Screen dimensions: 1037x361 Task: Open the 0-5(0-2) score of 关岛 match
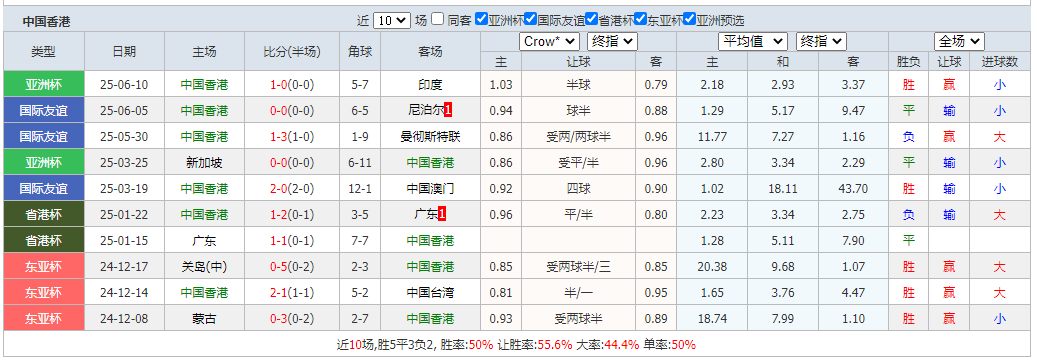(292, 266)
